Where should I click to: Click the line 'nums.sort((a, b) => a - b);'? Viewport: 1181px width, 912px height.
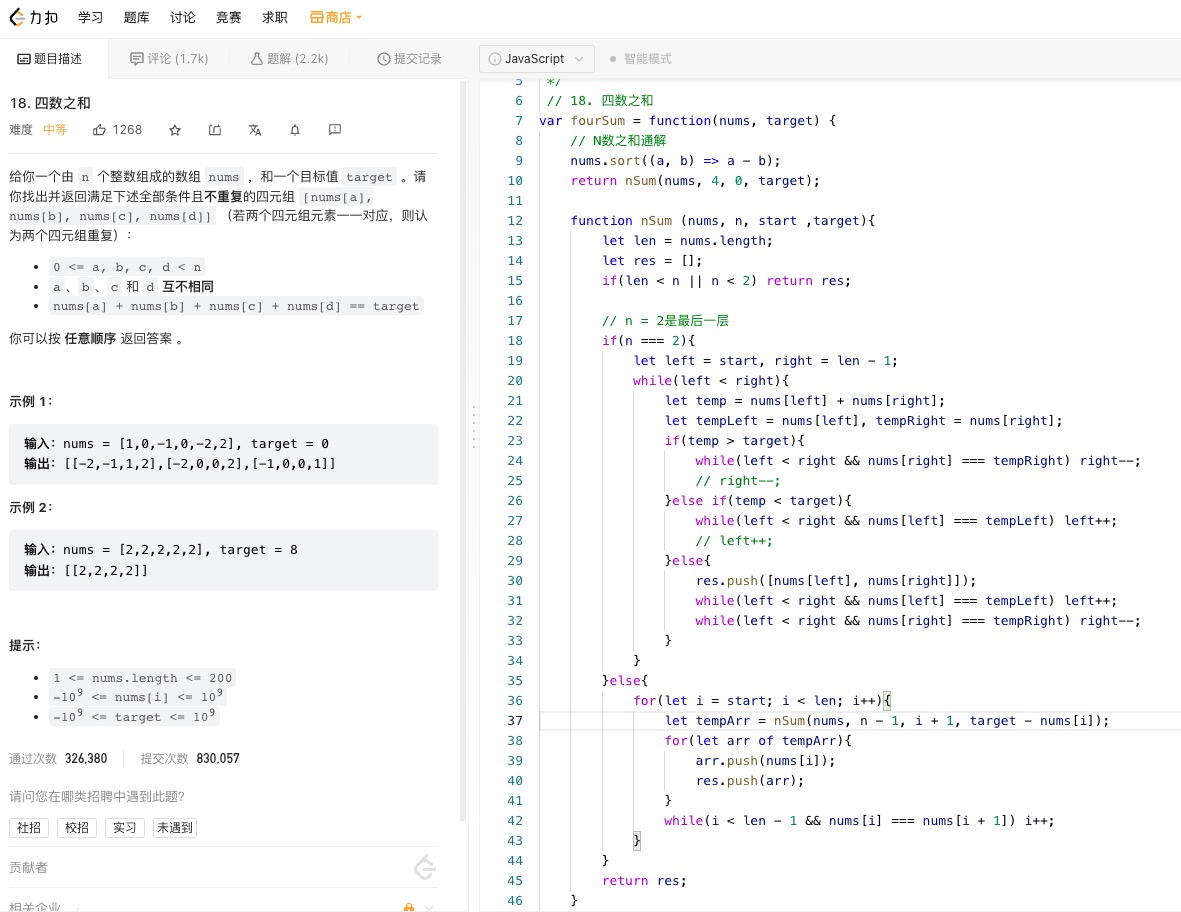pyautogui.click(x=675, y=160)
